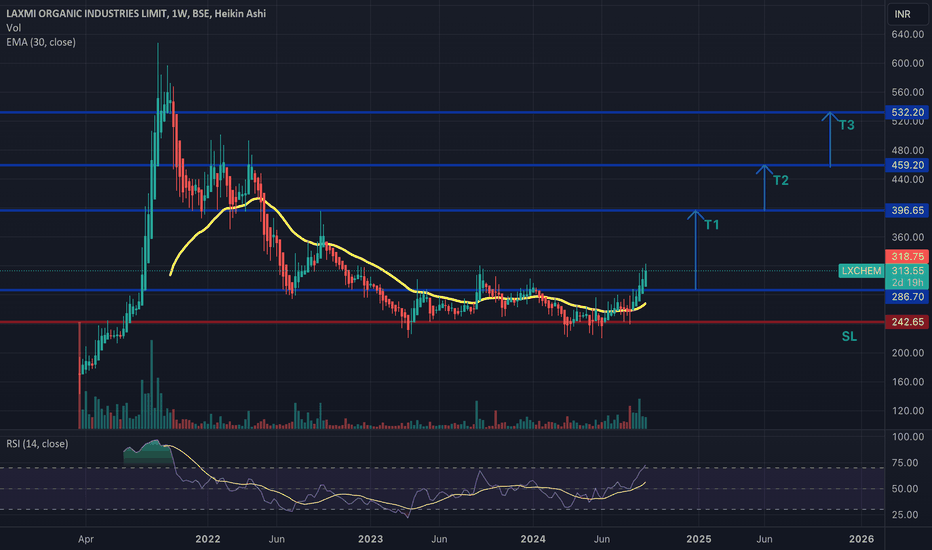Click the red 242.65 stop-loss price label
Screen dimensions: 932x550
click(x=907, y=322)
